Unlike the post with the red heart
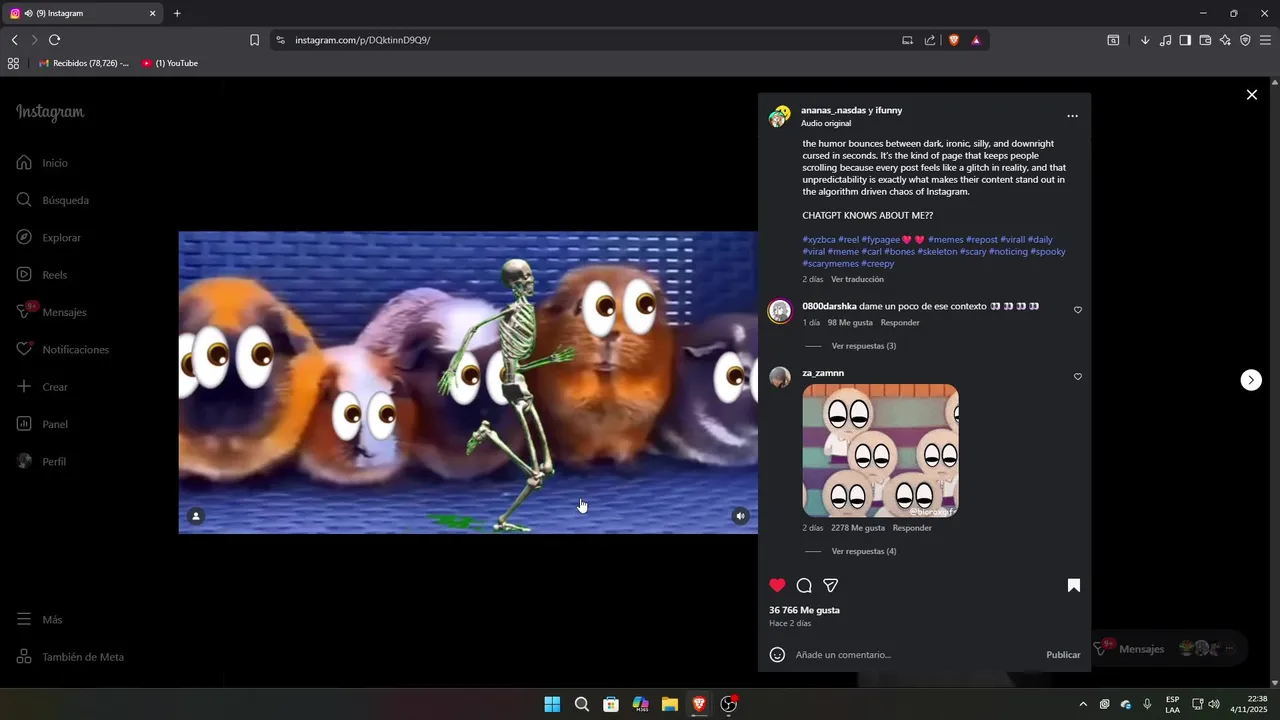Screen dimensions: 1280x720 tap(777, 585)
